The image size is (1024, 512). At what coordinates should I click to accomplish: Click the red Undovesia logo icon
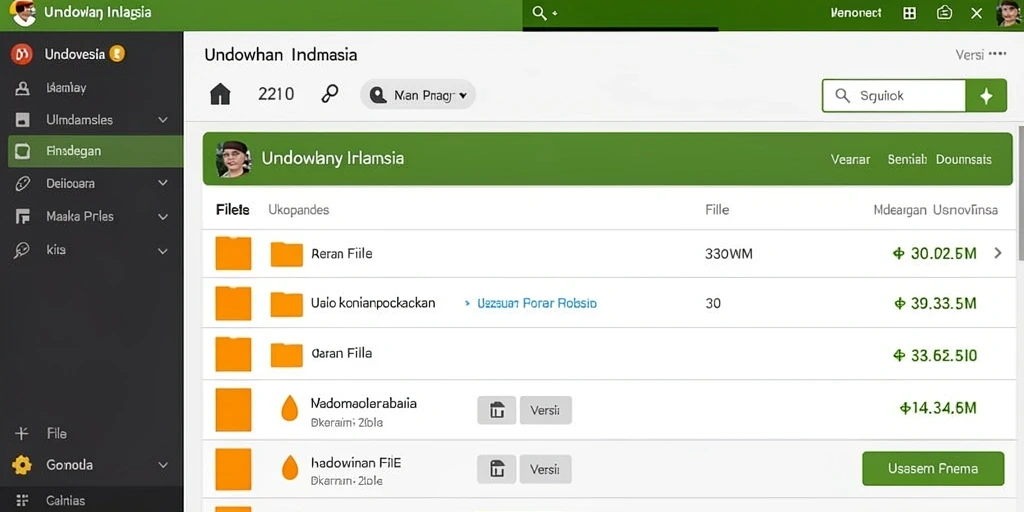(x=22, y=54)
